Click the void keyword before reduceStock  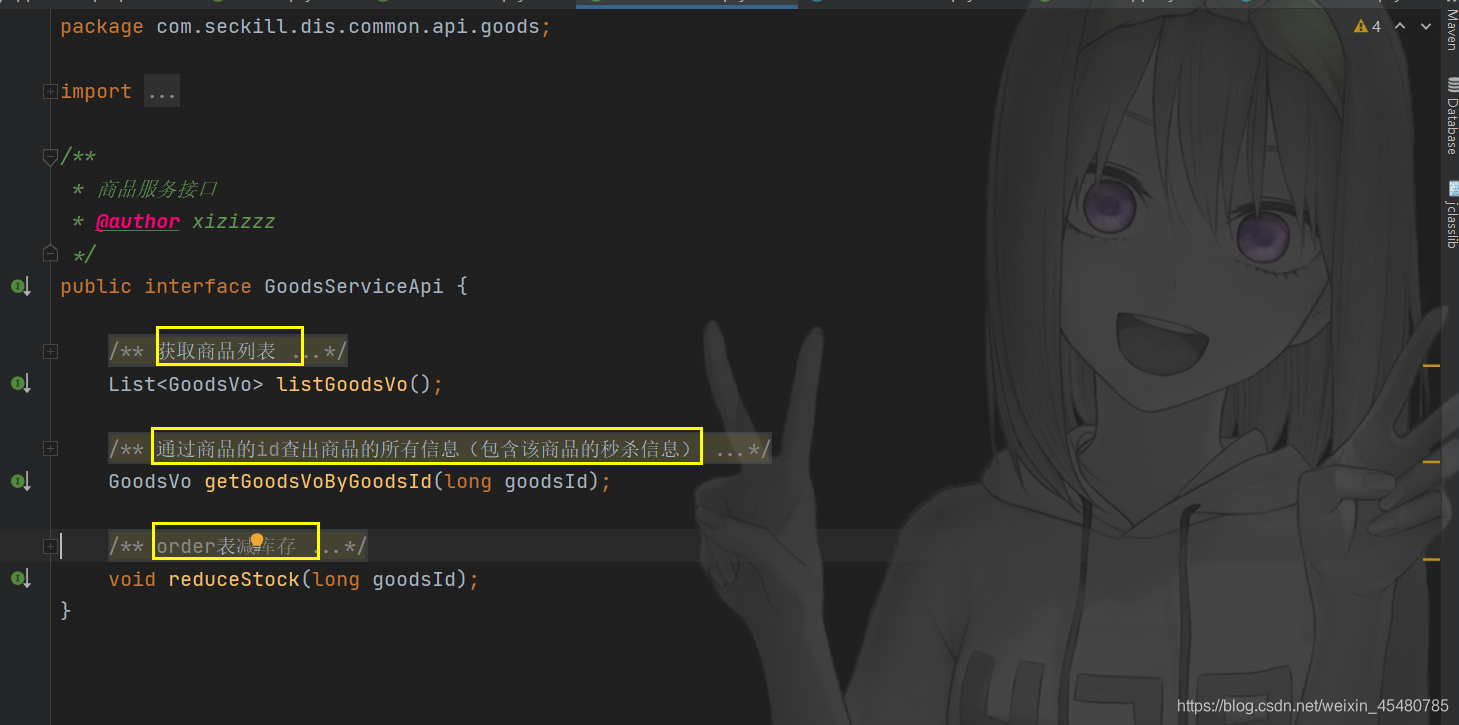tap(132, 580)
